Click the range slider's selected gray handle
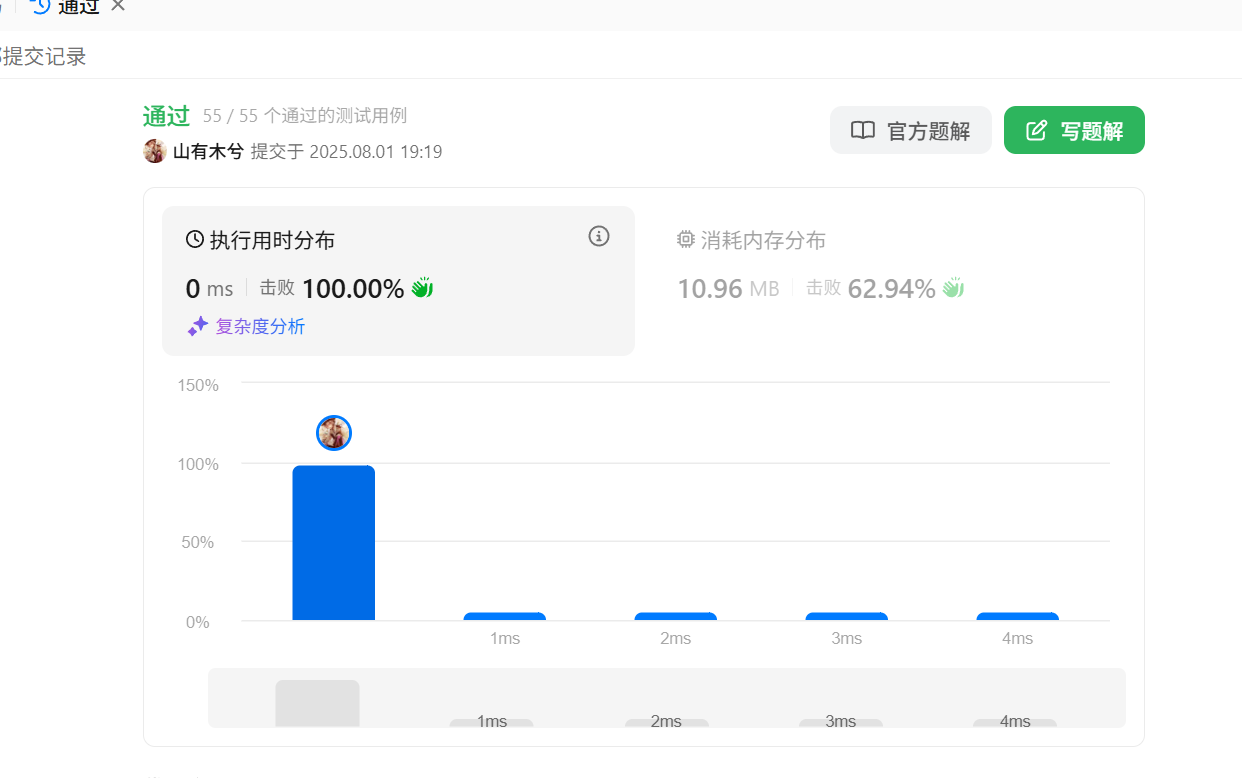The height and width of the screenshot is (778, 1242). (x=317, y=704)
